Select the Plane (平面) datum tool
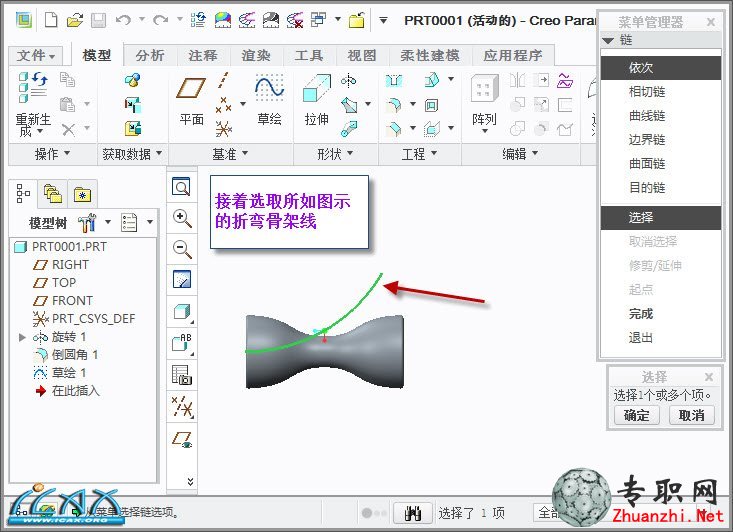 191,87
